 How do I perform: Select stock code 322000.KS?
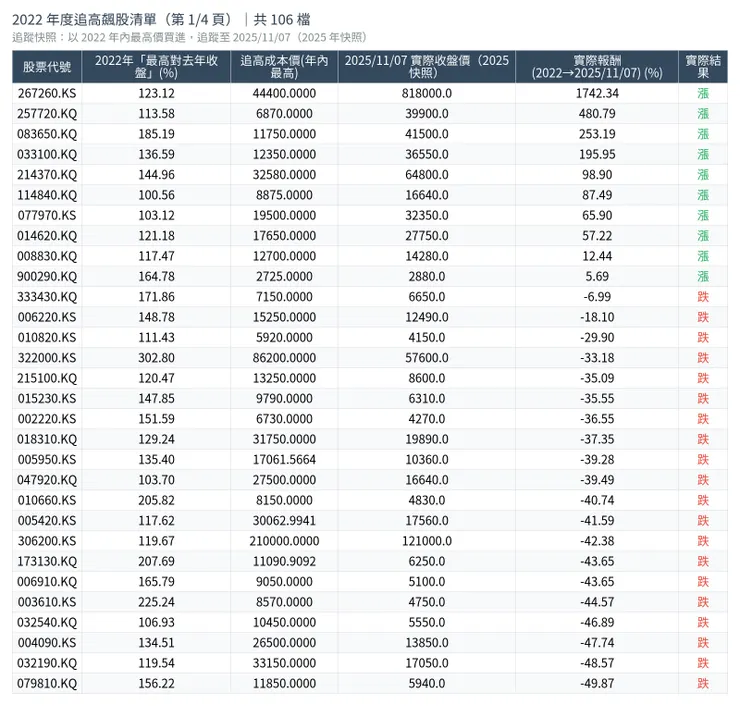pos(47,358)
